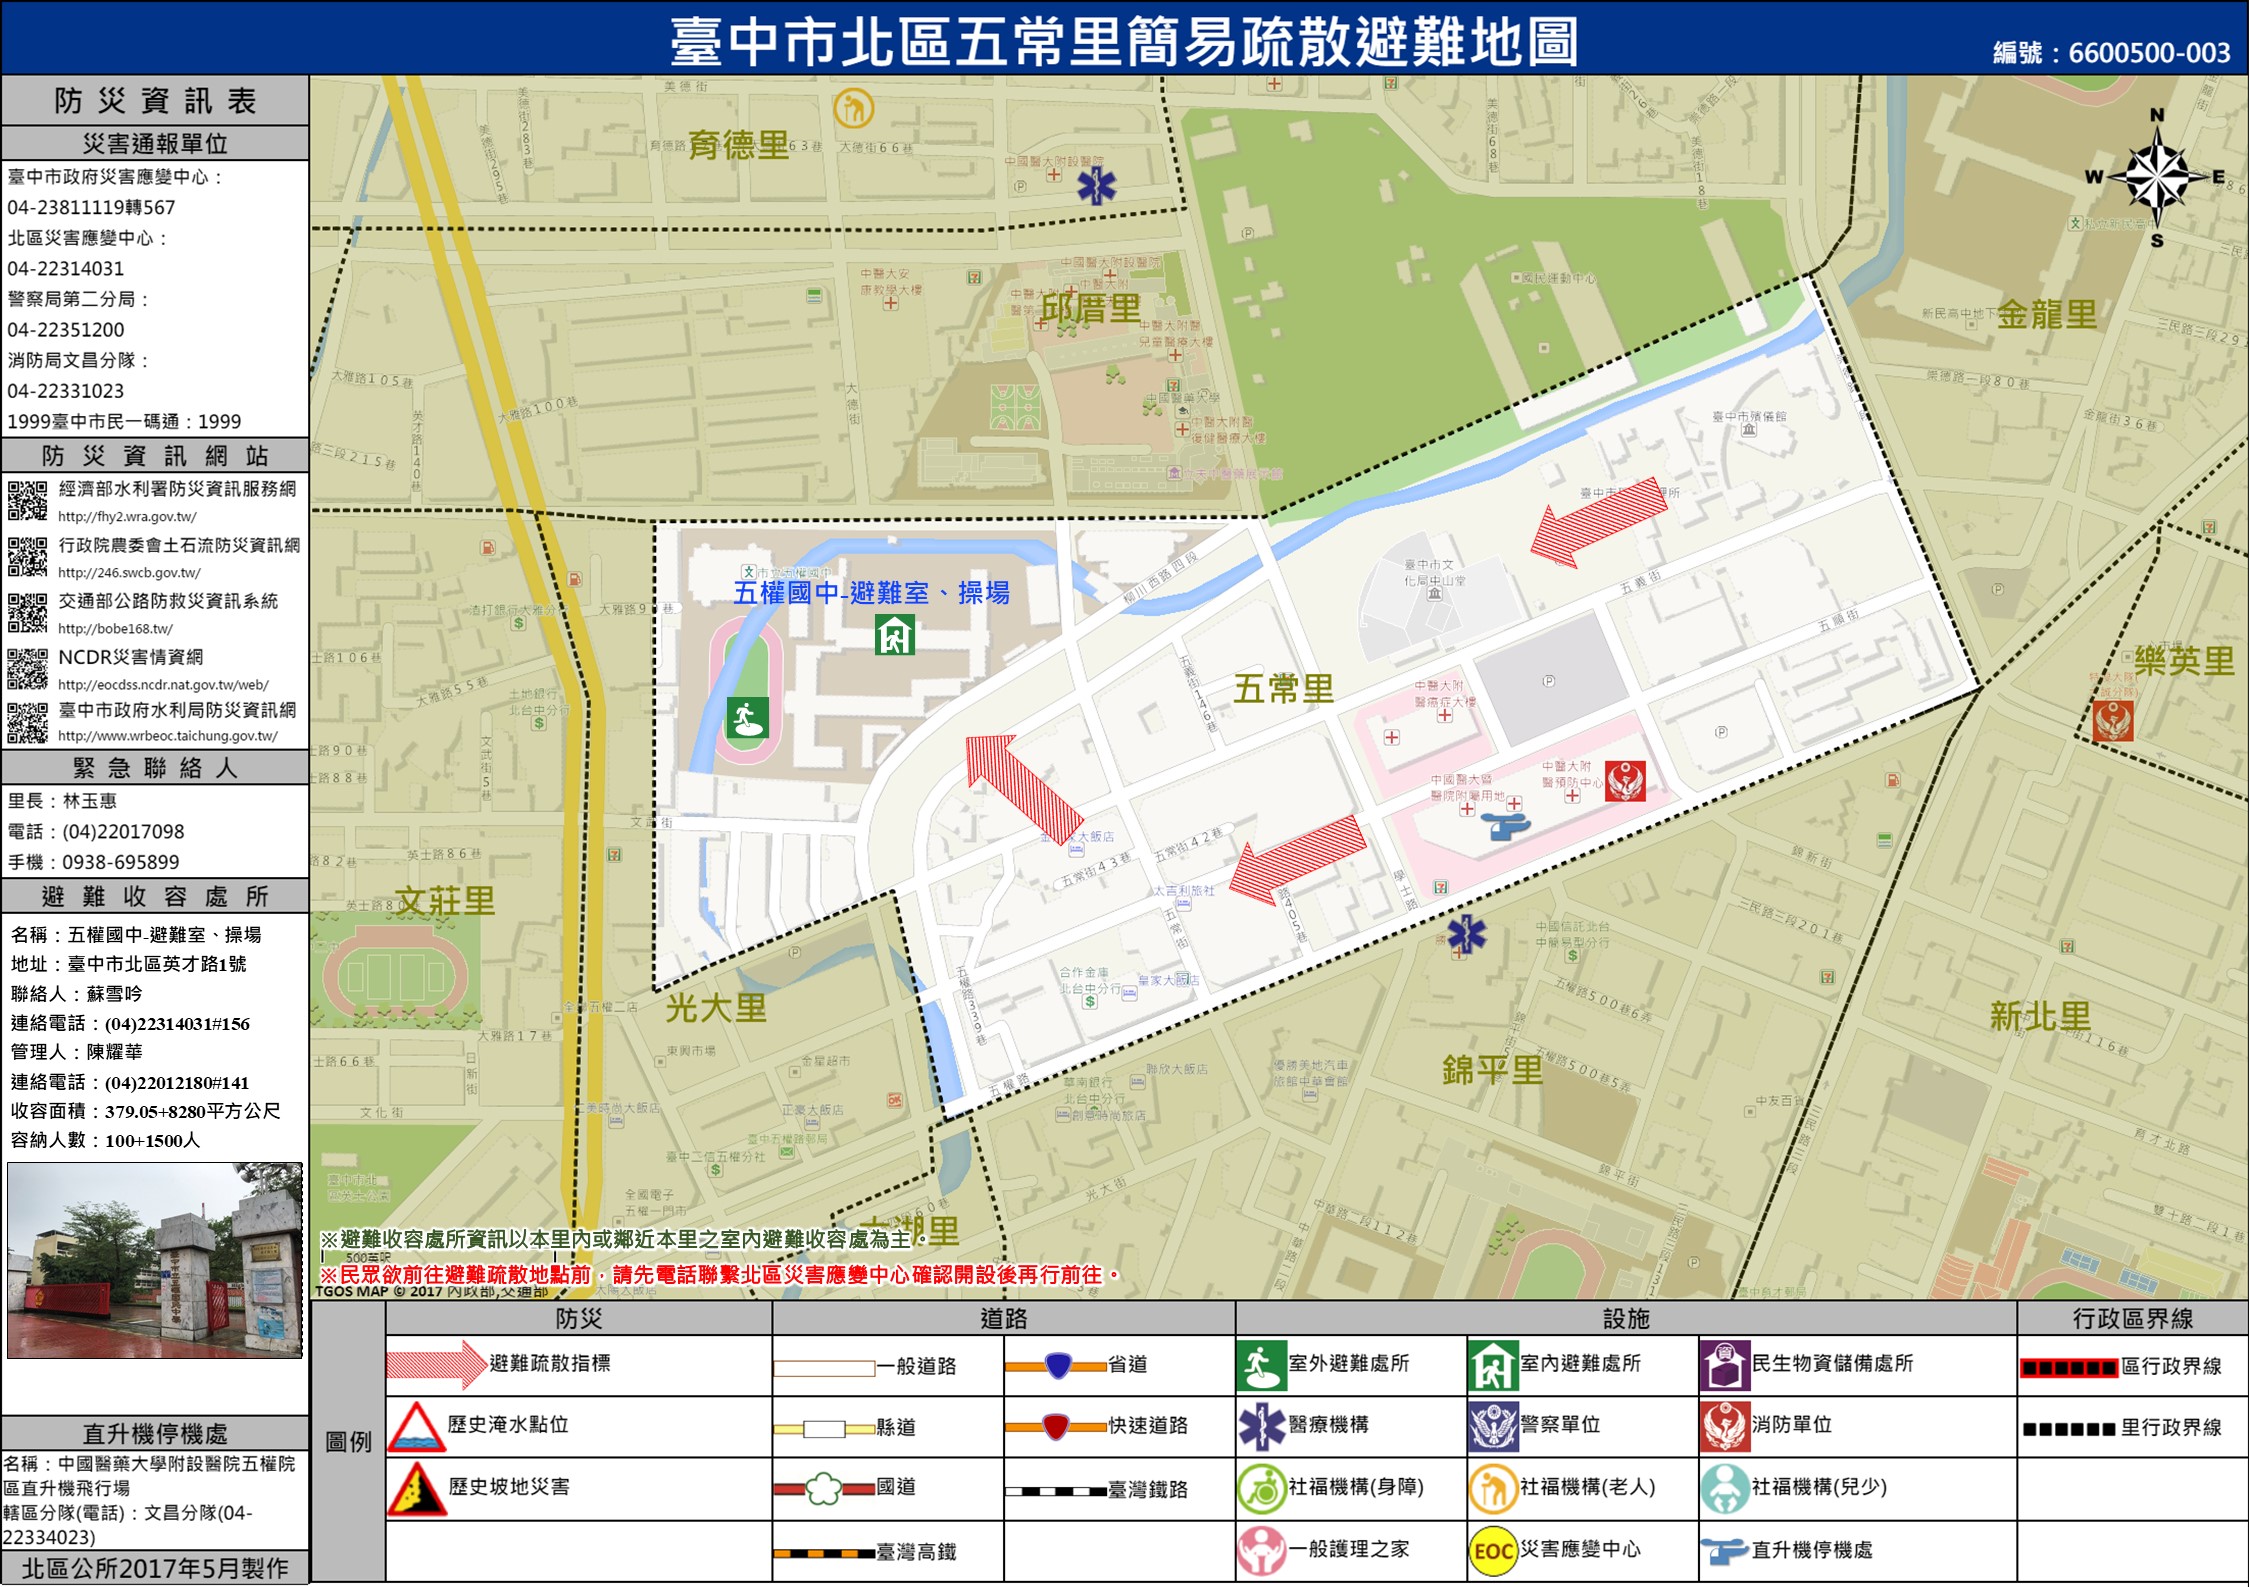Screen dimensions: 2249x1587
Task: Click the 社福機構(老人) legend icon
Action: (1493, 1489)
